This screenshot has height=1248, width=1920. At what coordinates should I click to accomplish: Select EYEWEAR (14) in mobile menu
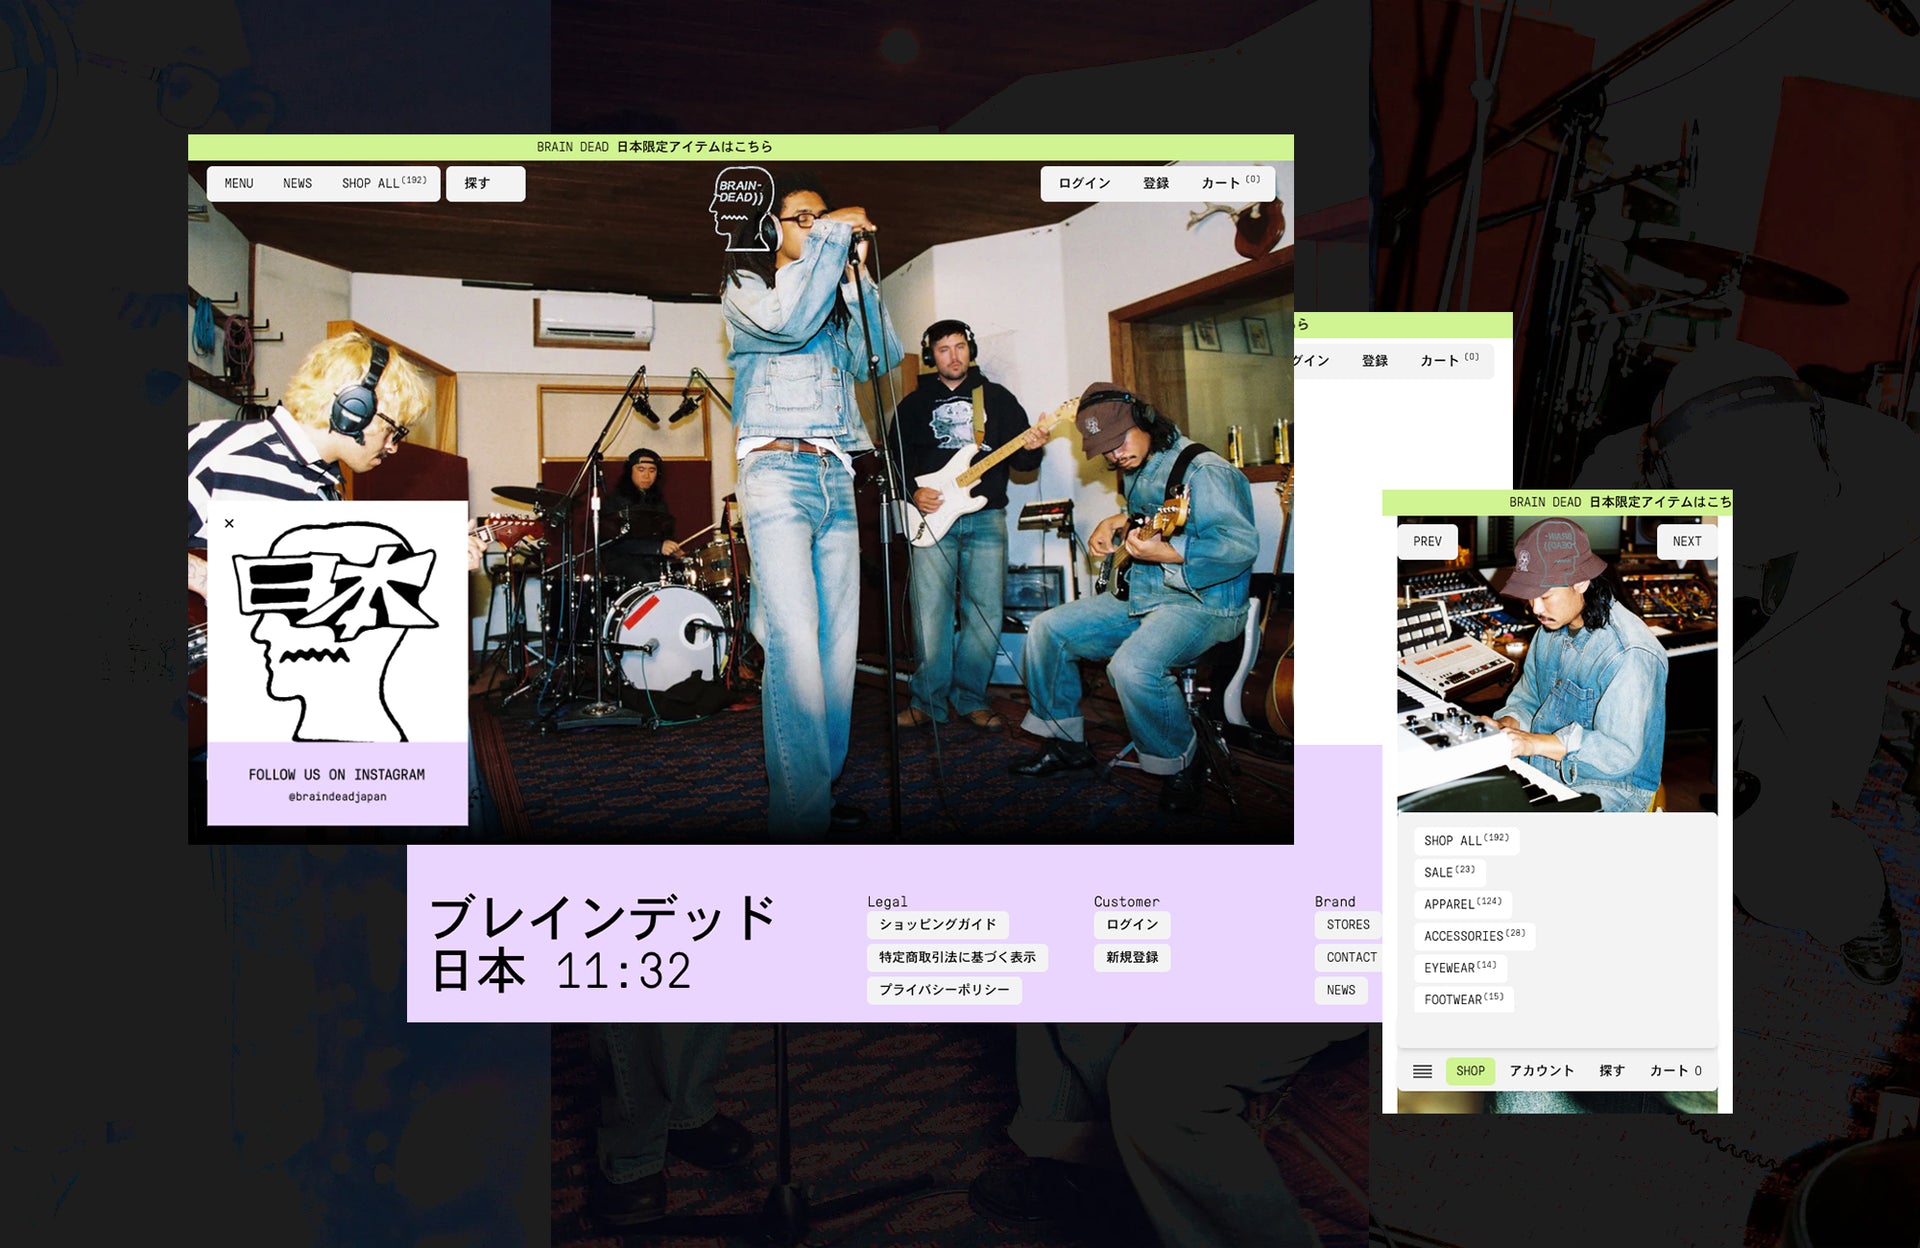pos(1460,968)
